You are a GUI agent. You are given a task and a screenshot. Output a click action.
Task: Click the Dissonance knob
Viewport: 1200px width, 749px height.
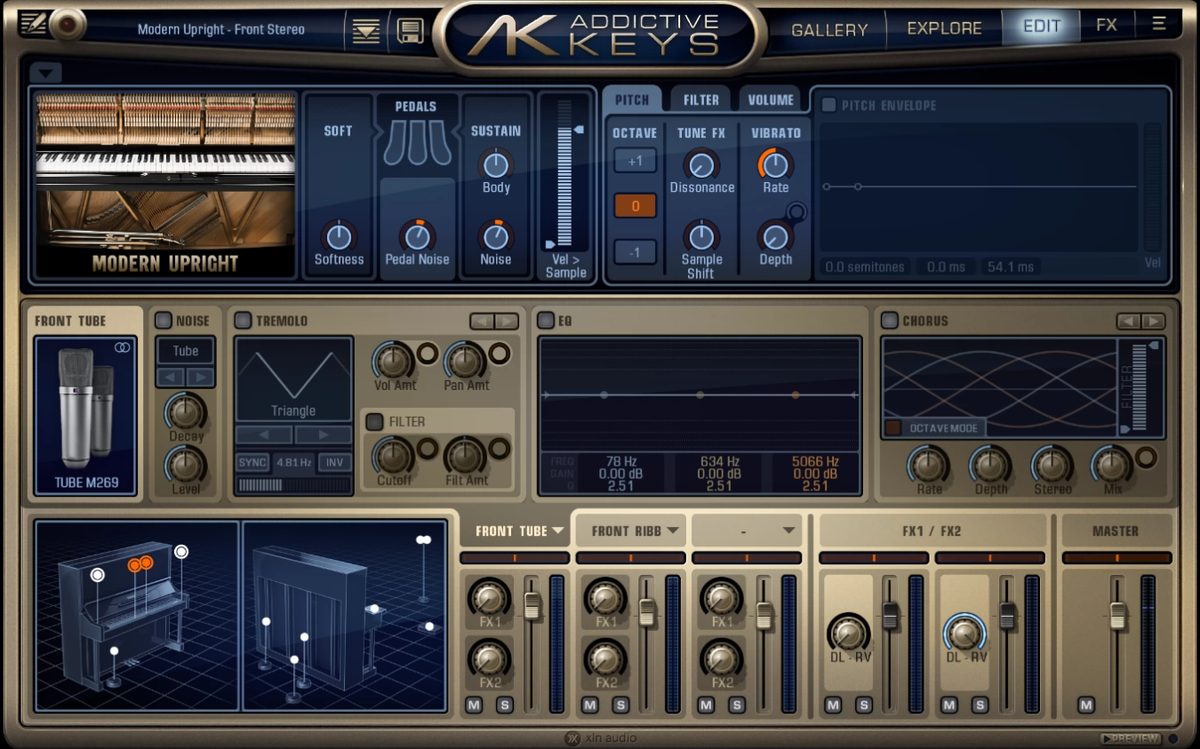pyautogui.click(x=702, y=164)
